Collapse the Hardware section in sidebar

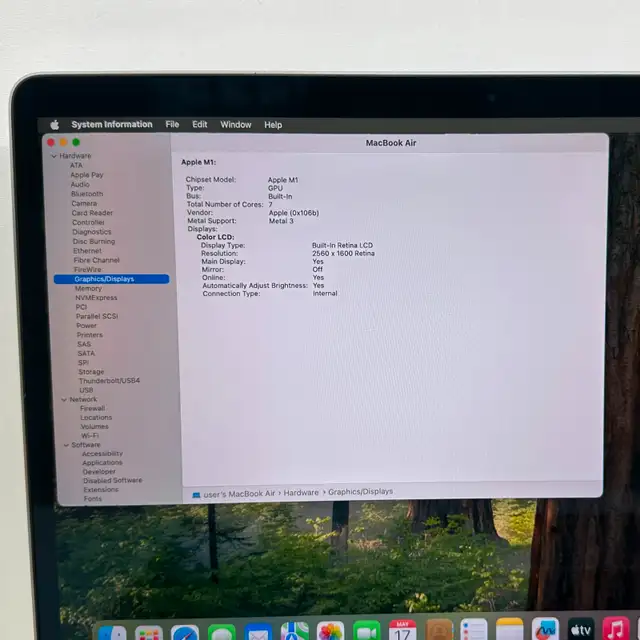click(x=54, y=156)
